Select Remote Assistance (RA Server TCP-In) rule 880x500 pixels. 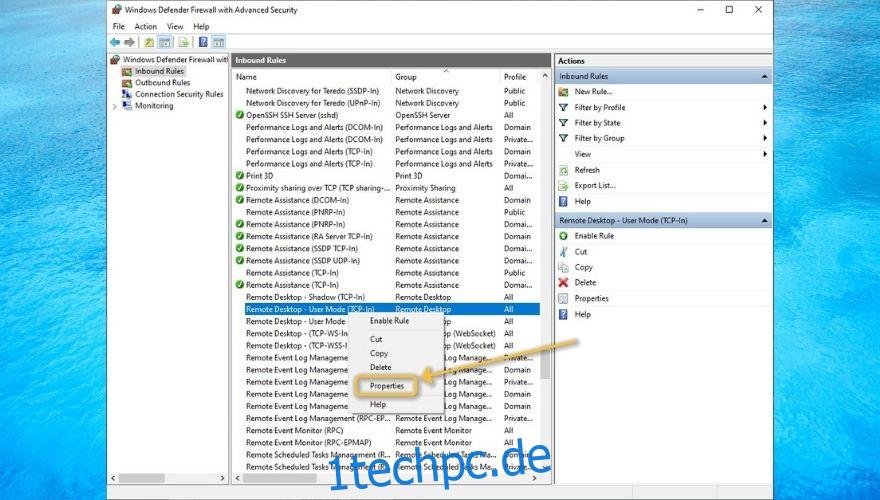point(309,236)
